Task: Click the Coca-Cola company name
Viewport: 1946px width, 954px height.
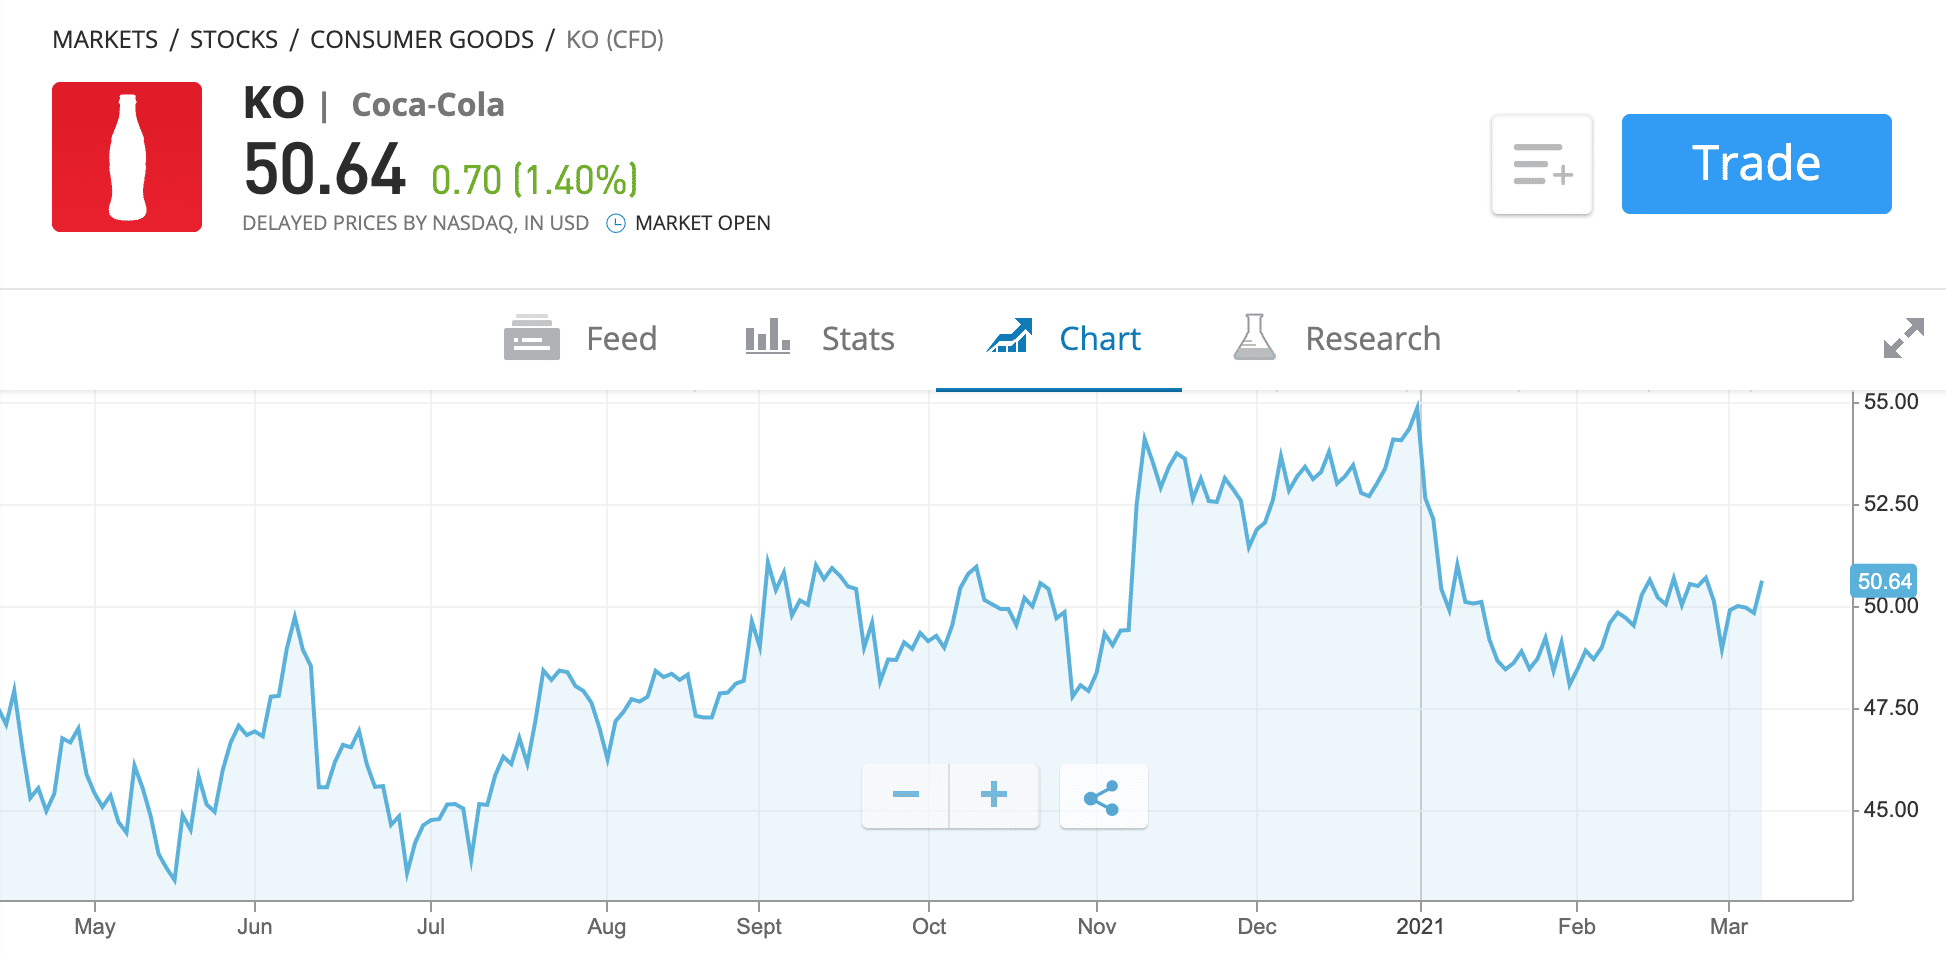Action: (x=428, y=105)
